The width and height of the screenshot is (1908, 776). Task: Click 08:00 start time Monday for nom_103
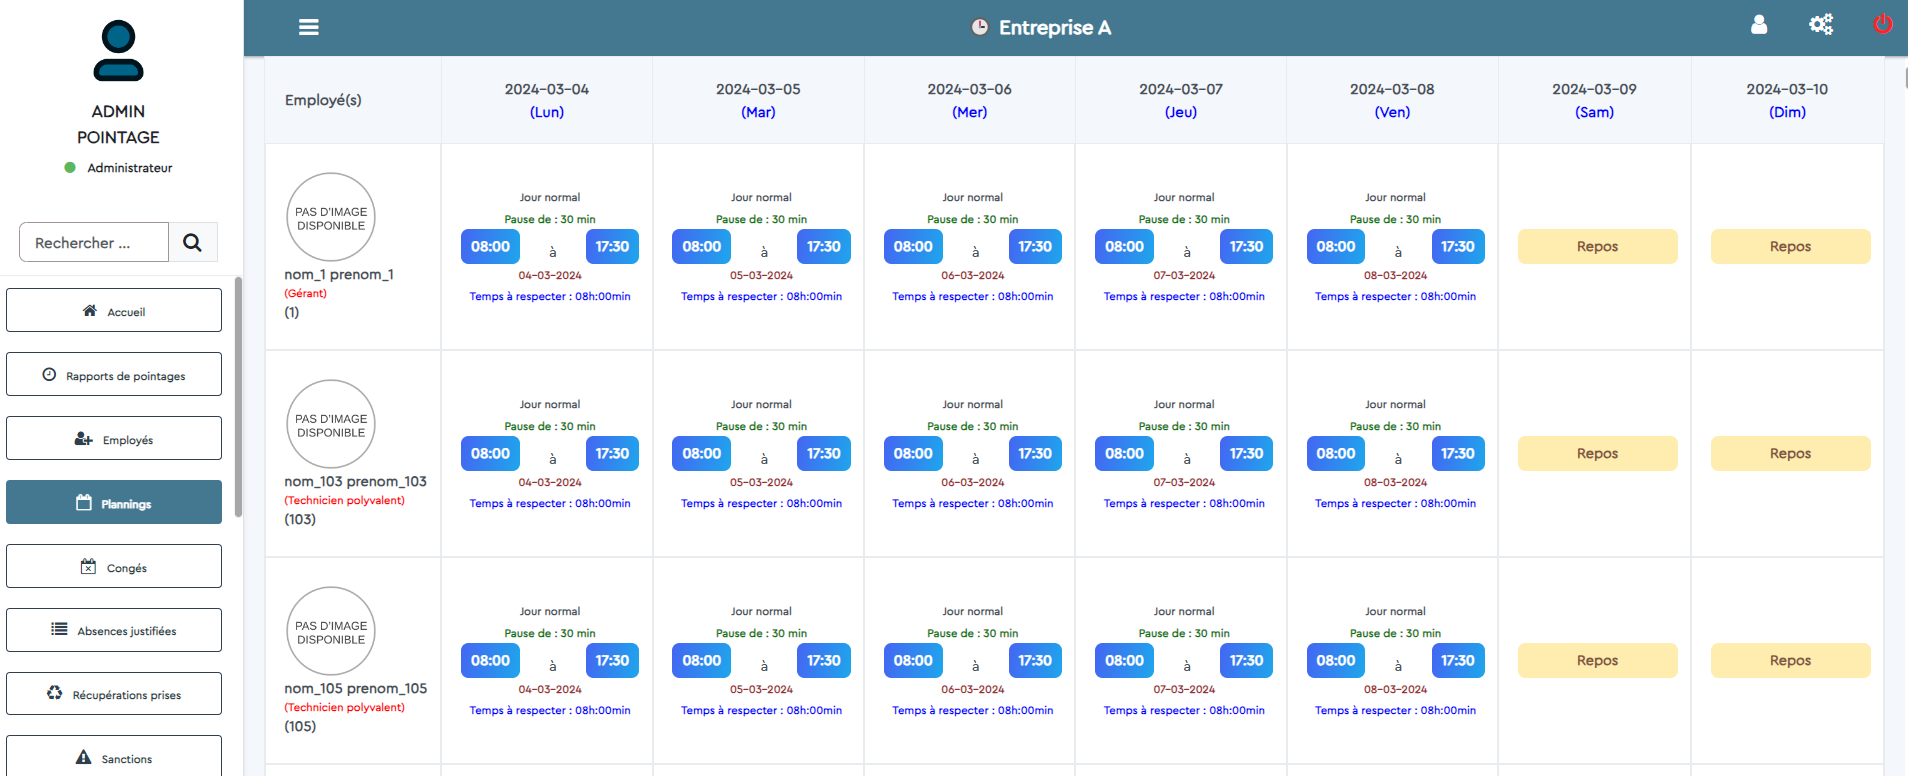(x=490, y=454)
